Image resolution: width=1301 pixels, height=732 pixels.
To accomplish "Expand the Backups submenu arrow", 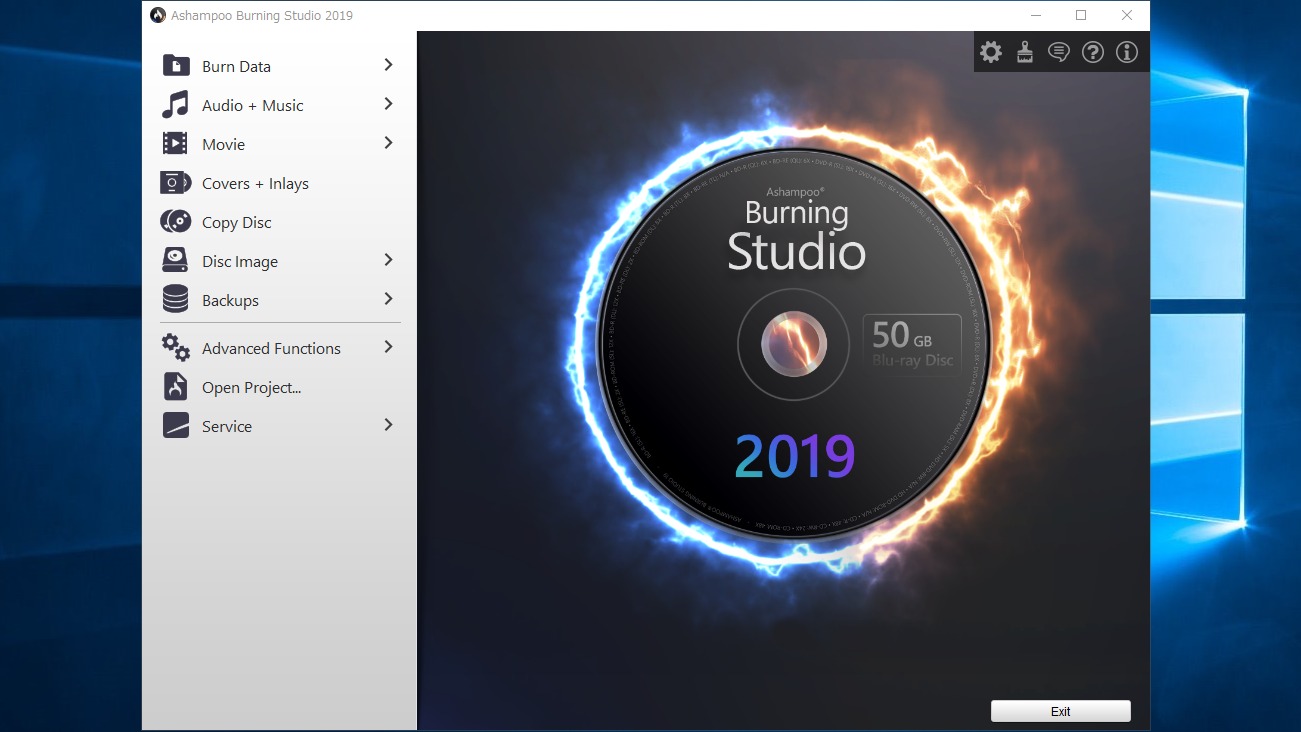I will coord(388,299).
